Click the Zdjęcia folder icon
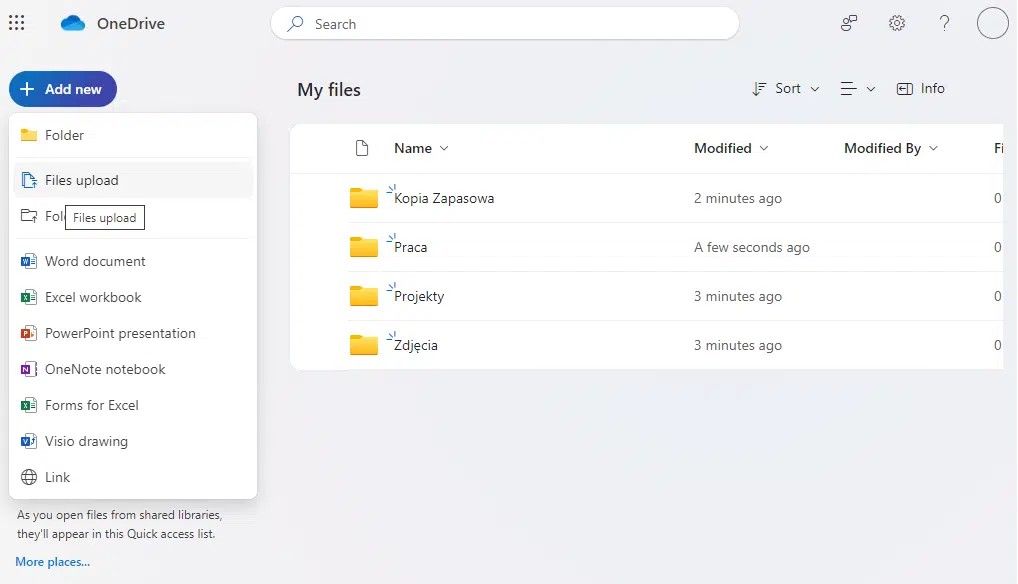The image size is (1018, 584). [x=364, y=345]
